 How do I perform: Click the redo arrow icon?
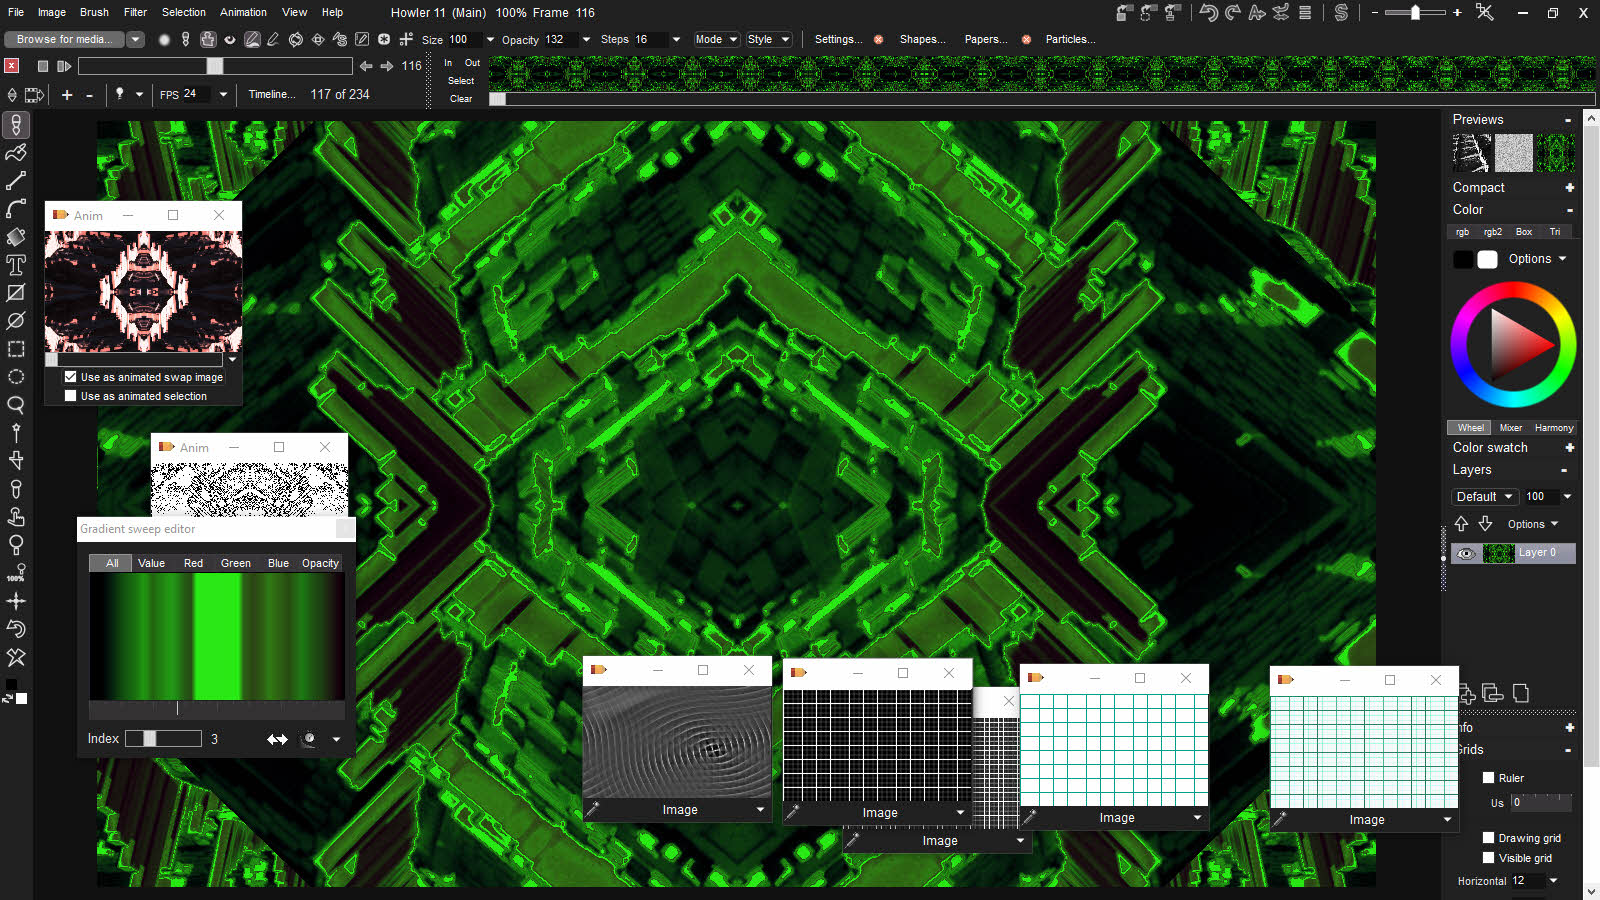click(x=1233, y=13)
